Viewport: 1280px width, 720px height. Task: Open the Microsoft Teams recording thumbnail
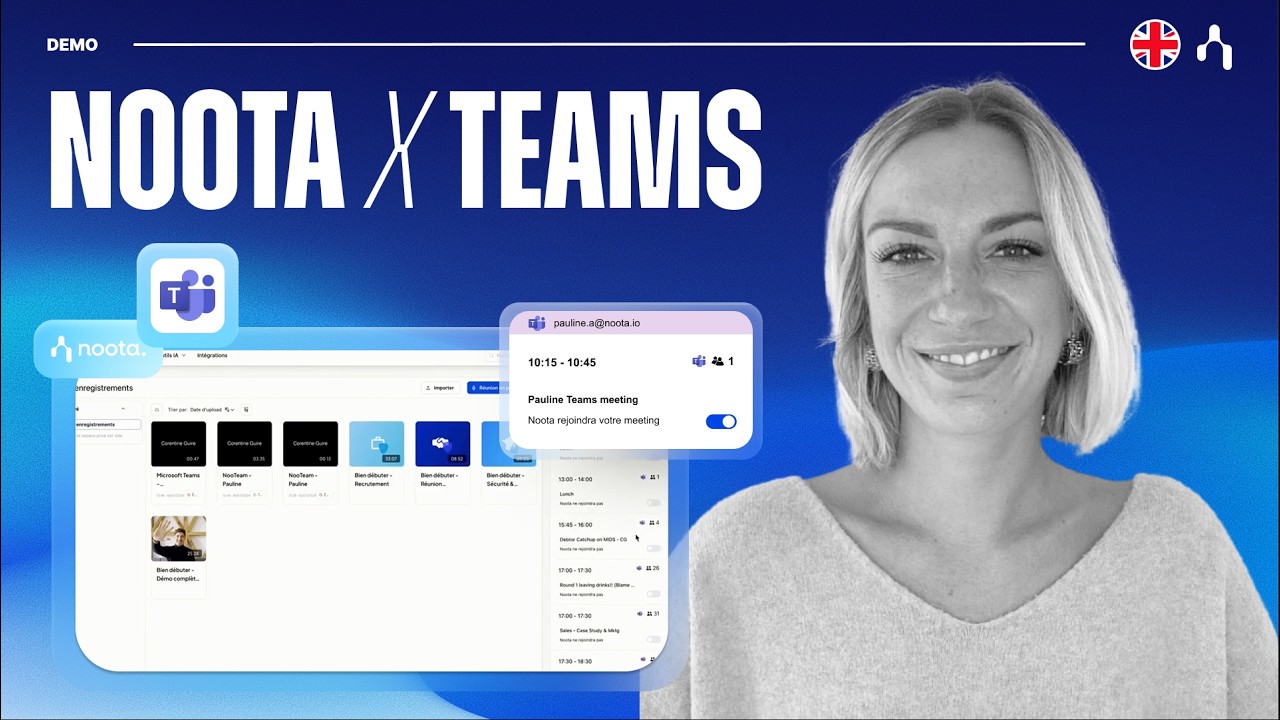coord(178,444)
